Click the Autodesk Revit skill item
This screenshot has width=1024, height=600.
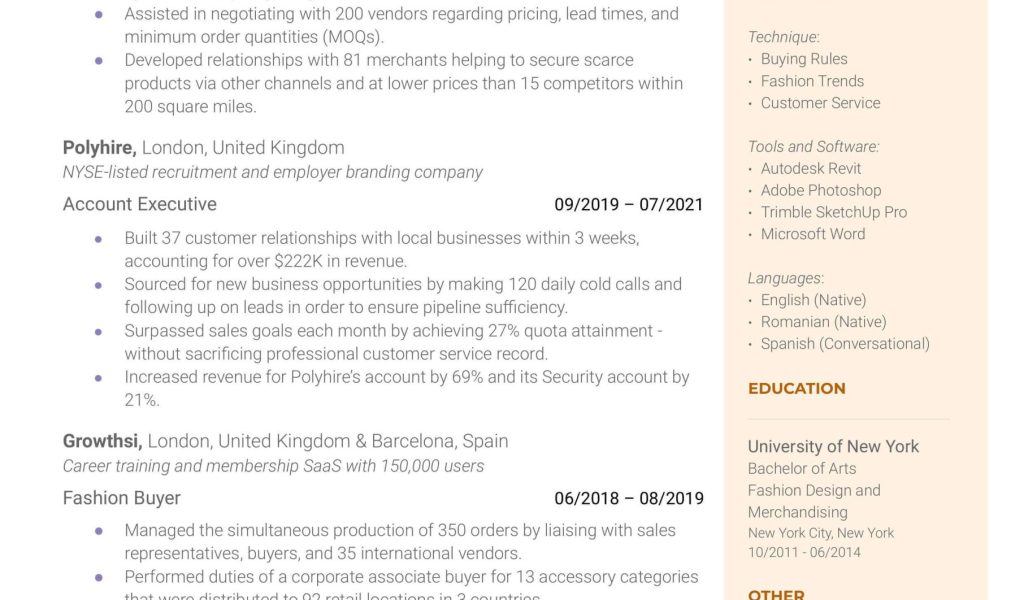(x=810, y=169)
